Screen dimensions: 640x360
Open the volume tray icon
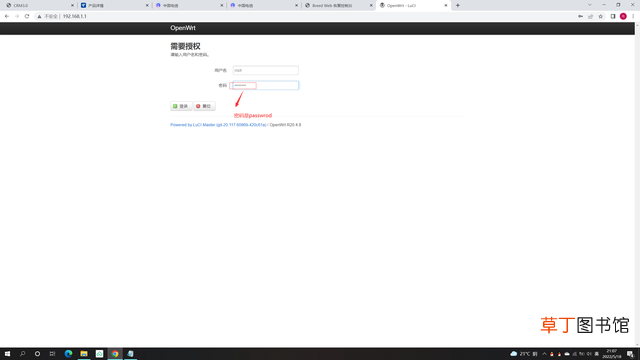(589, 354)
